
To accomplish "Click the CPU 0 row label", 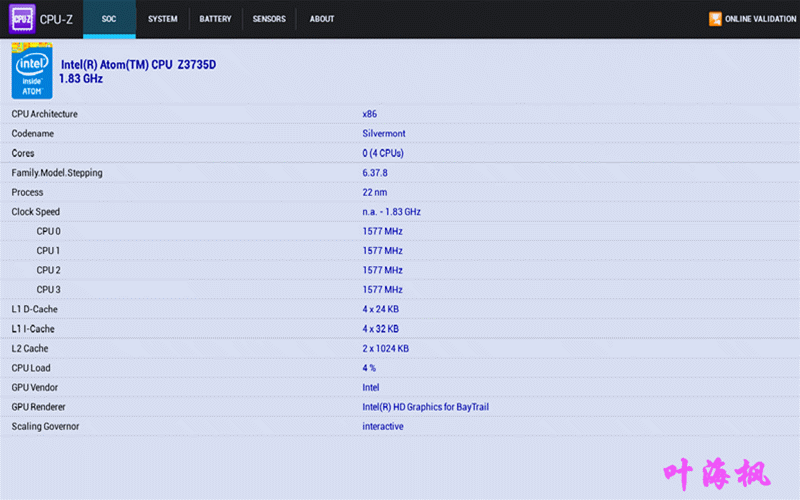I will point(48,231).
